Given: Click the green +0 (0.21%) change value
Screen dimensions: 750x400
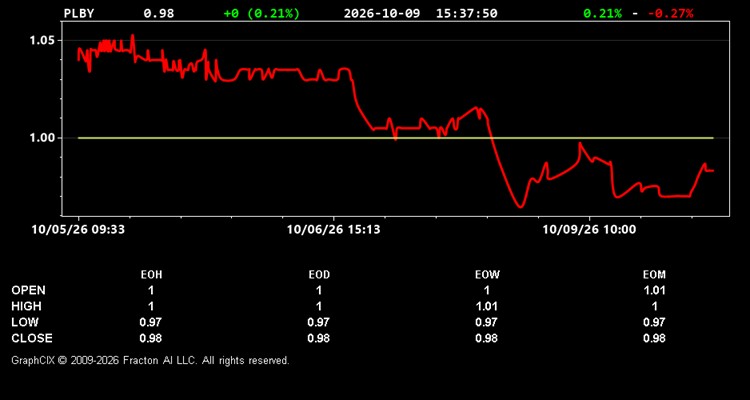Looking at the screenshot, I should tap(262, 13).
